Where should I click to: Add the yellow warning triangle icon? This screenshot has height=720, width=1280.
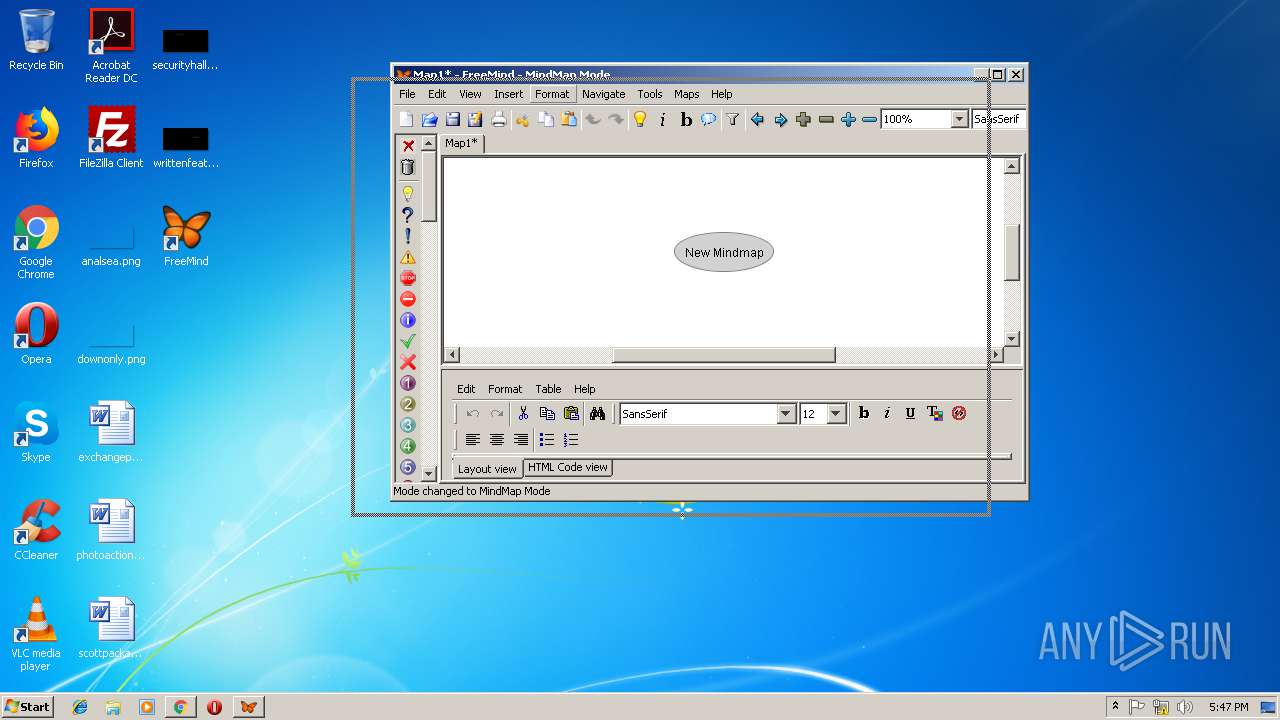point(408,257)
